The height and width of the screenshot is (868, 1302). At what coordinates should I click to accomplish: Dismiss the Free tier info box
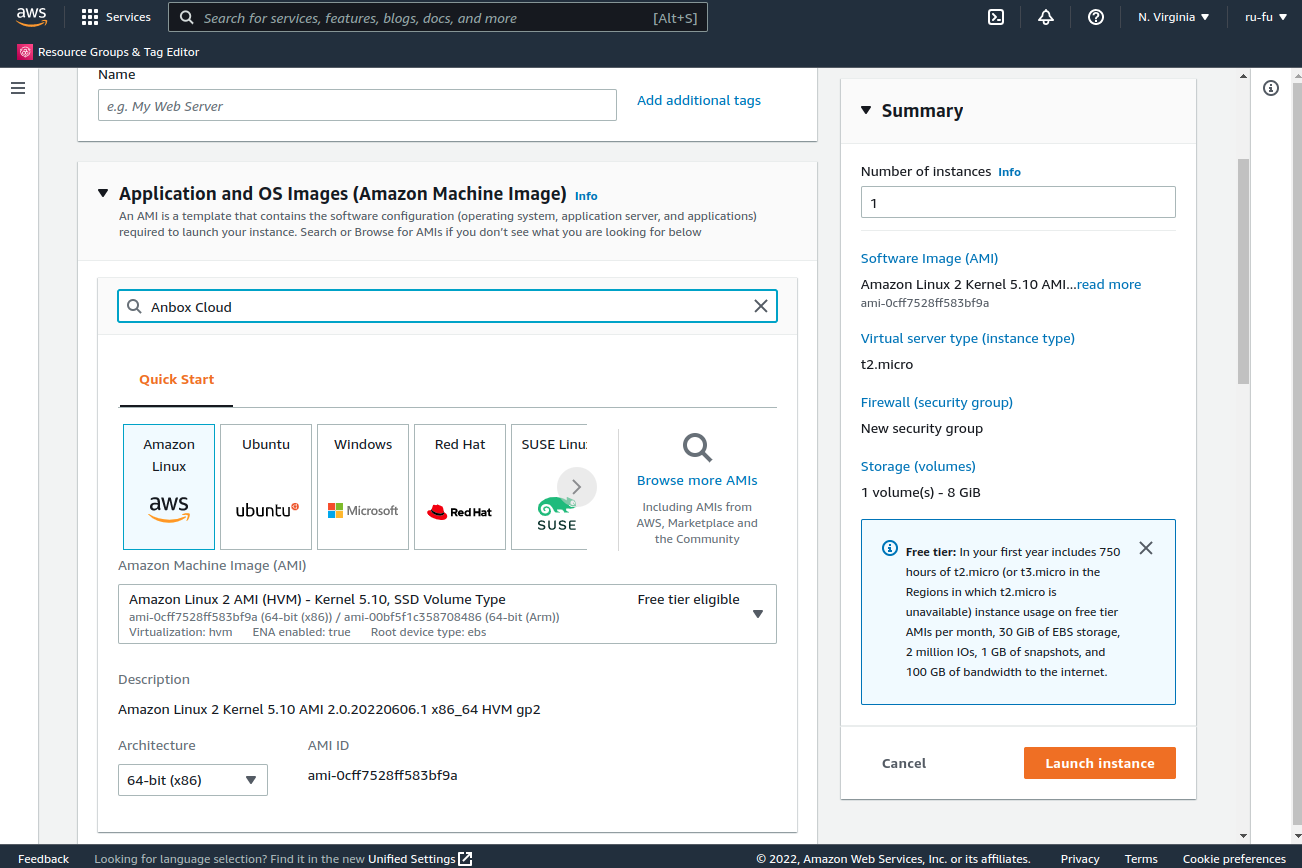click(1146, 548)
